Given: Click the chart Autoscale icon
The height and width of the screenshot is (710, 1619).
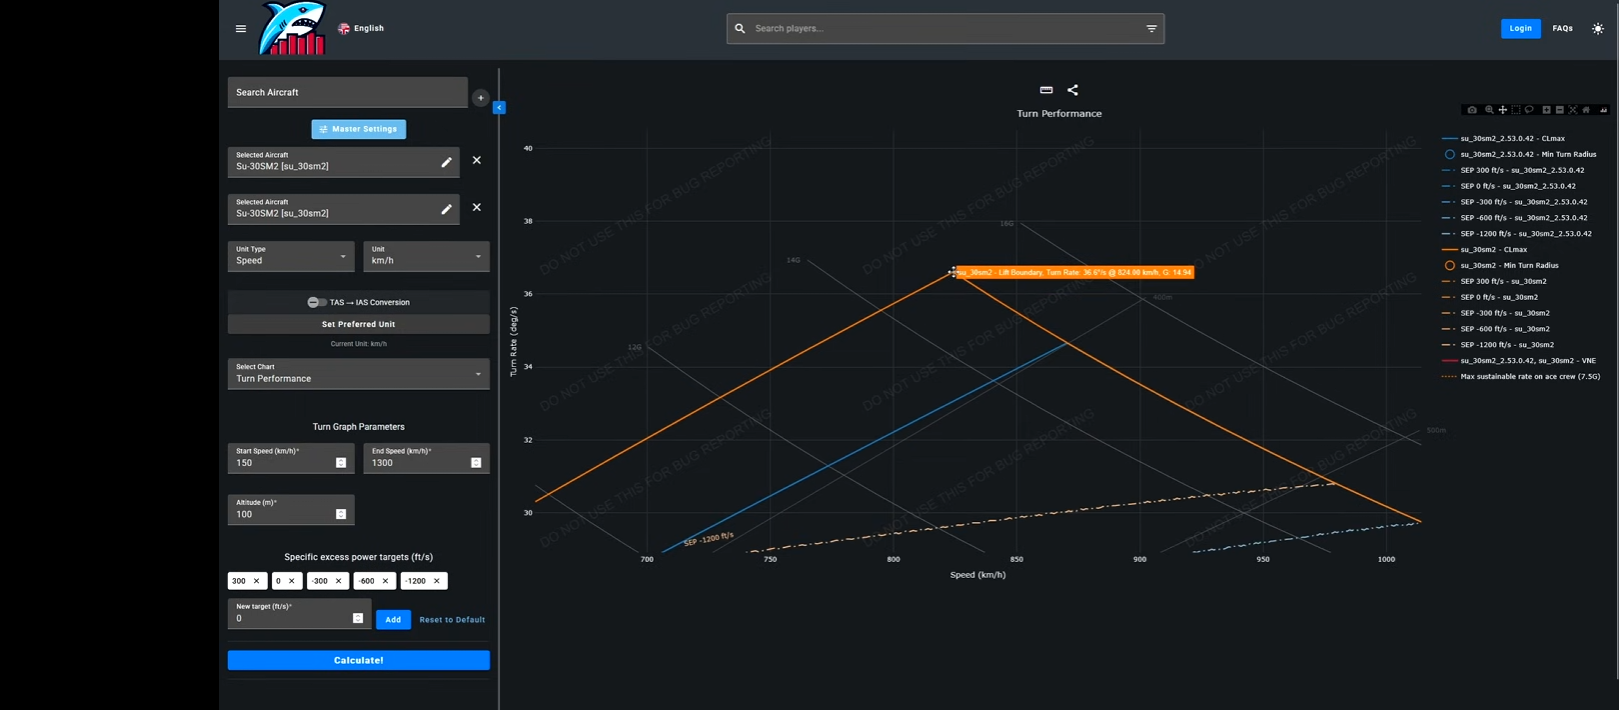Looking at the screenshot, I should click(1573, 110).
